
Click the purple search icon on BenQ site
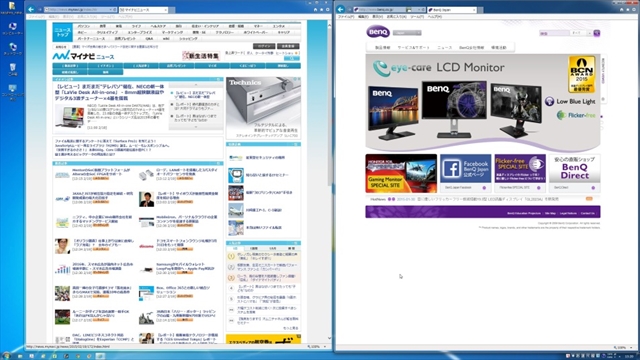[x=597, y=33]
